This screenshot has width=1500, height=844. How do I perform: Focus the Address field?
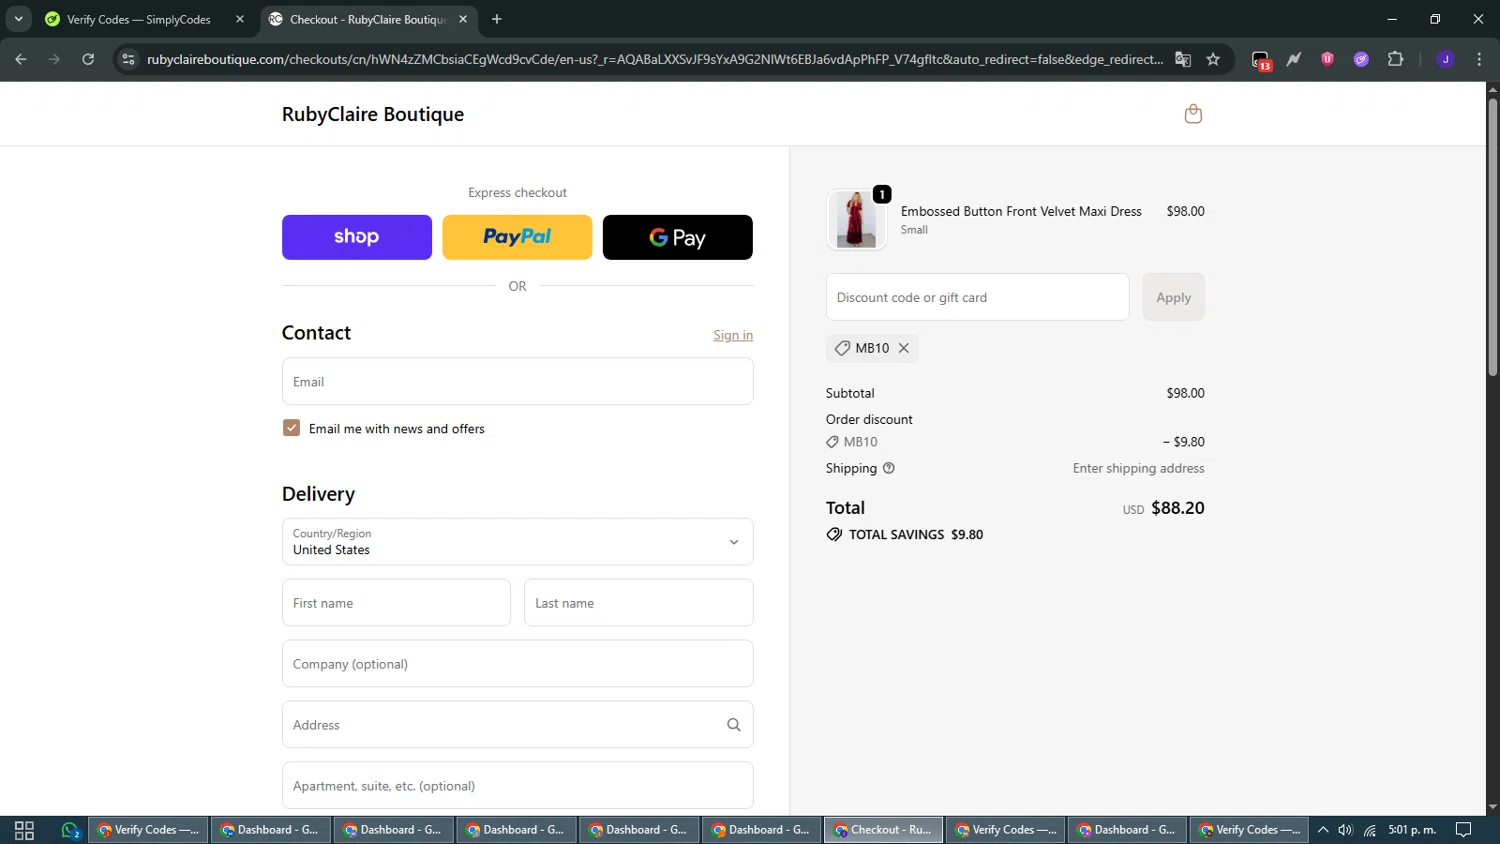pyautogui.click(x=518, y=725)
